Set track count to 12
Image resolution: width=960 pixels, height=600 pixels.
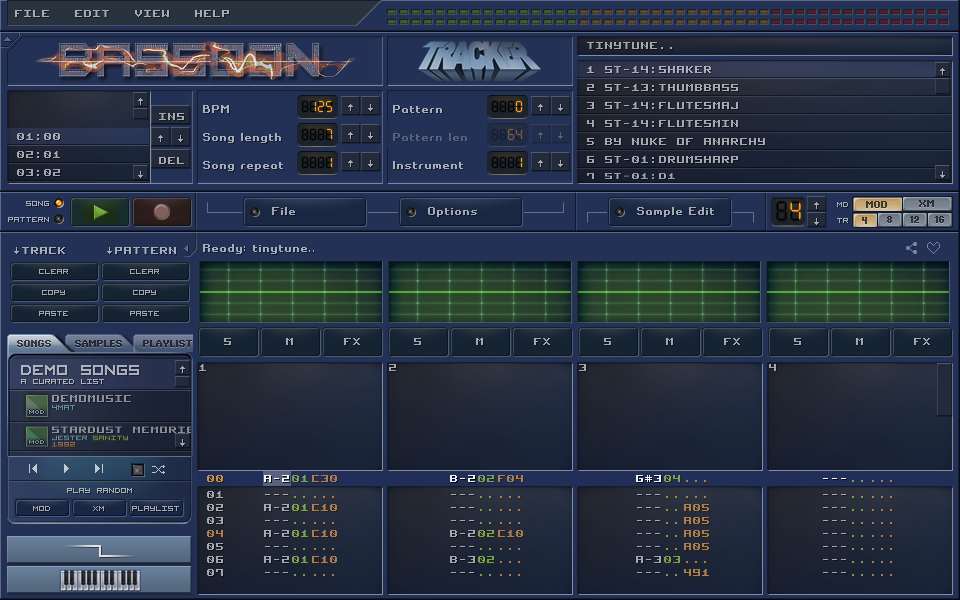pyautogui.click(x=914, y=220)
